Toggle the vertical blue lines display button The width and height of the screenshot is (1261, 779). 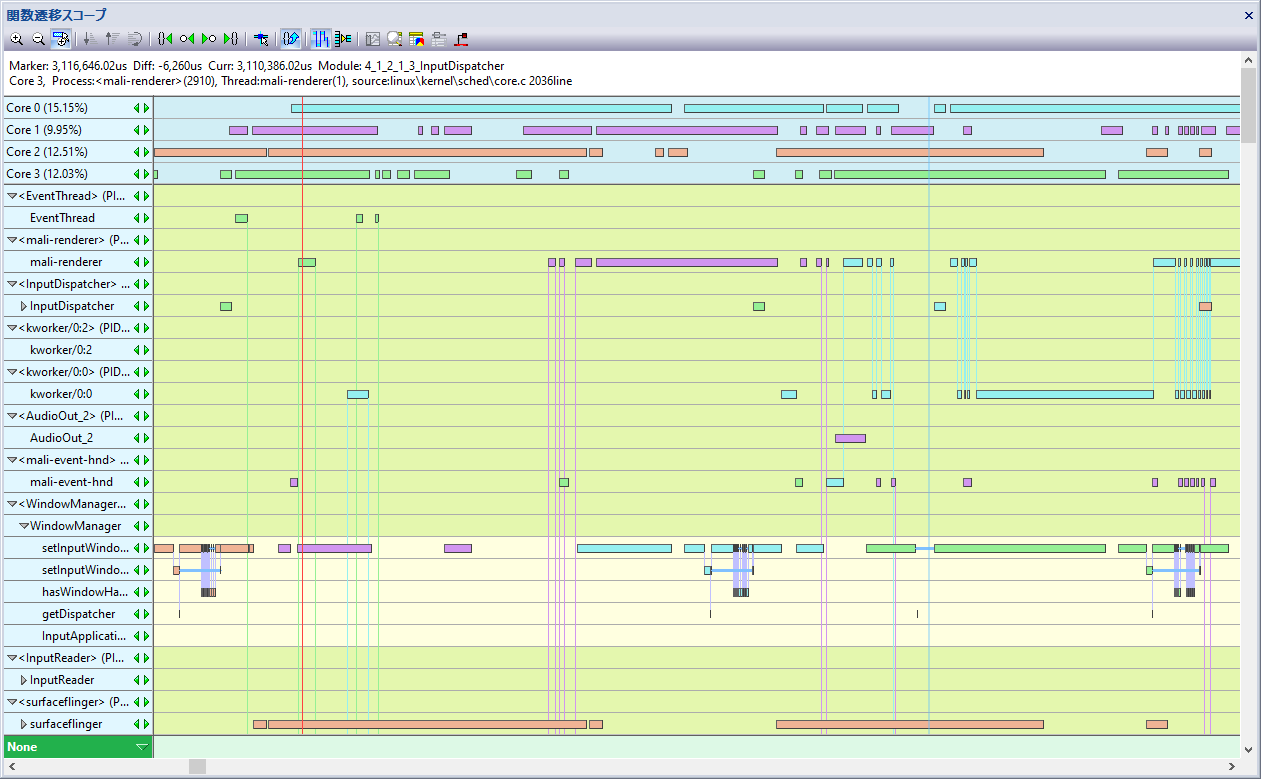click(x=321, y=39)
